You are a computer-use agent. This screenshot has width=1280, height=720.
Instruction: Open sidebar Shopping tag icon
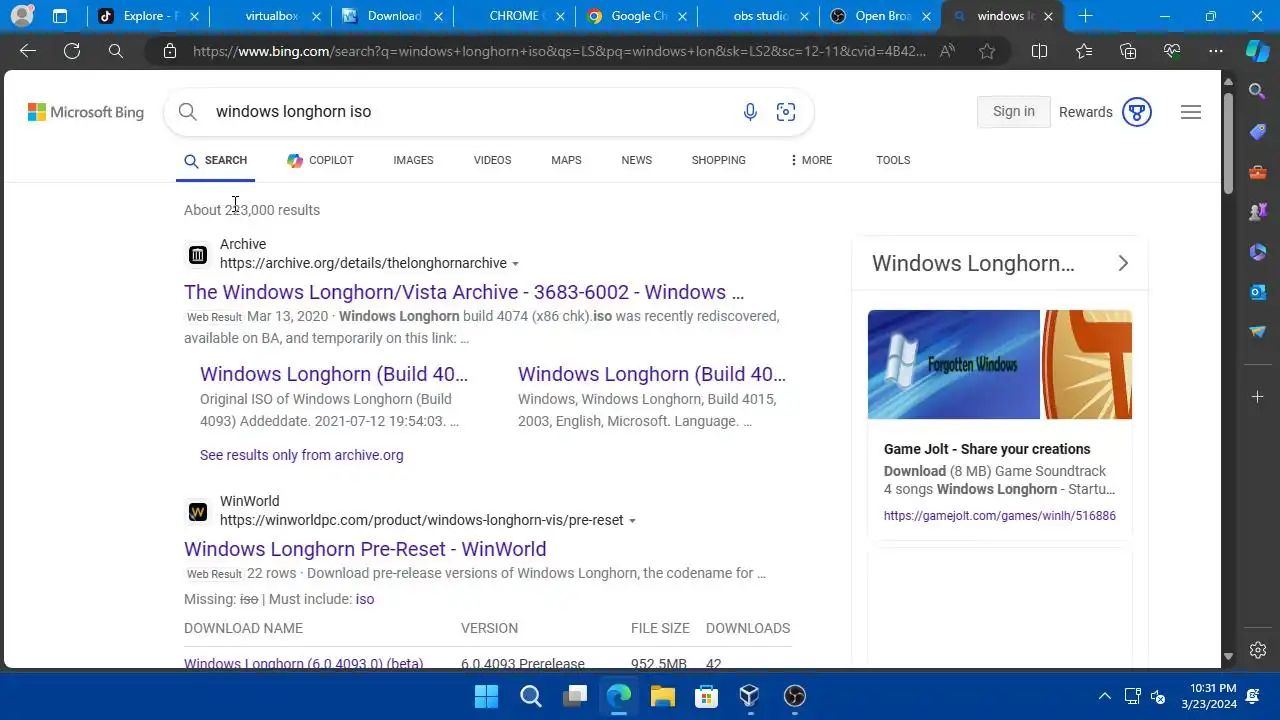tap(1258, 132)
